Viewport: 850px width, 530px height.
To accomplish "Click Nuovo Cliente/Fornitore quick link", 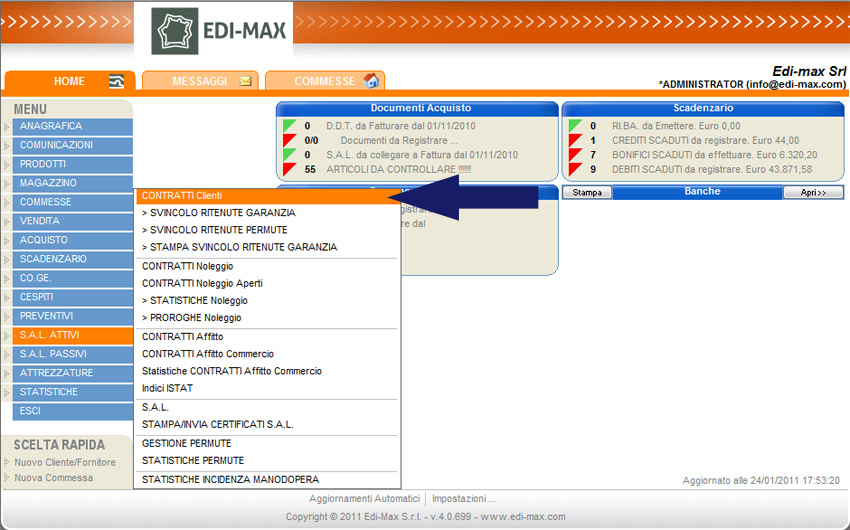I will (x=65, y=462).
